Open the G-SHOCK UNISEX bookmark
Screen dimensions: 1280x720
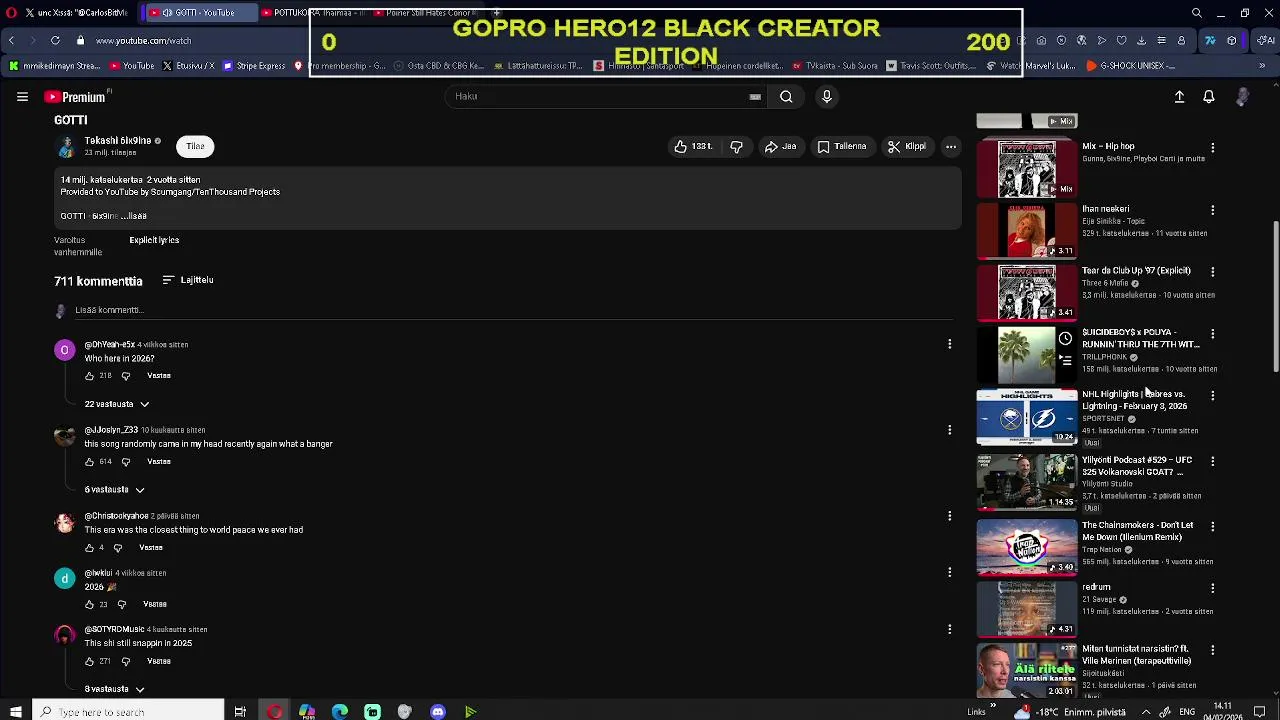pos(1131,66)
